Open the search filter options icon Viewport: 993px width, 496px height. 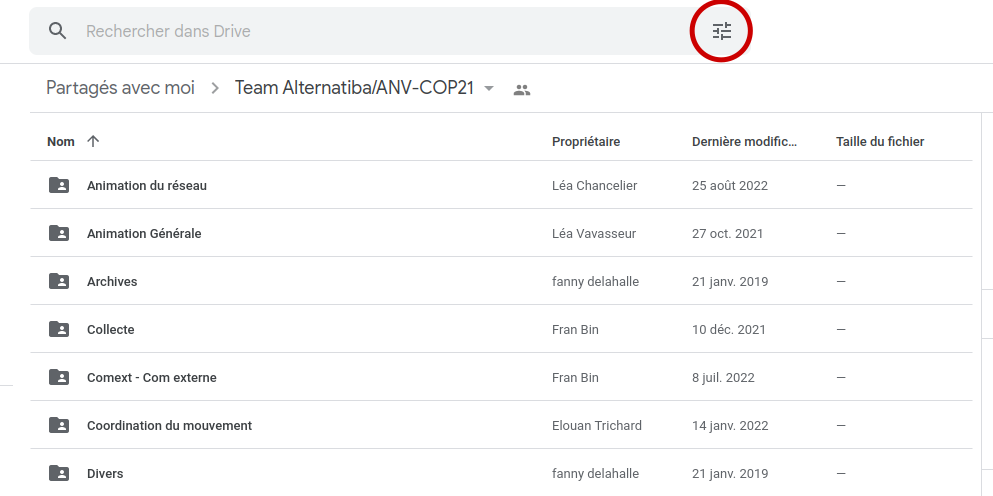722,31
